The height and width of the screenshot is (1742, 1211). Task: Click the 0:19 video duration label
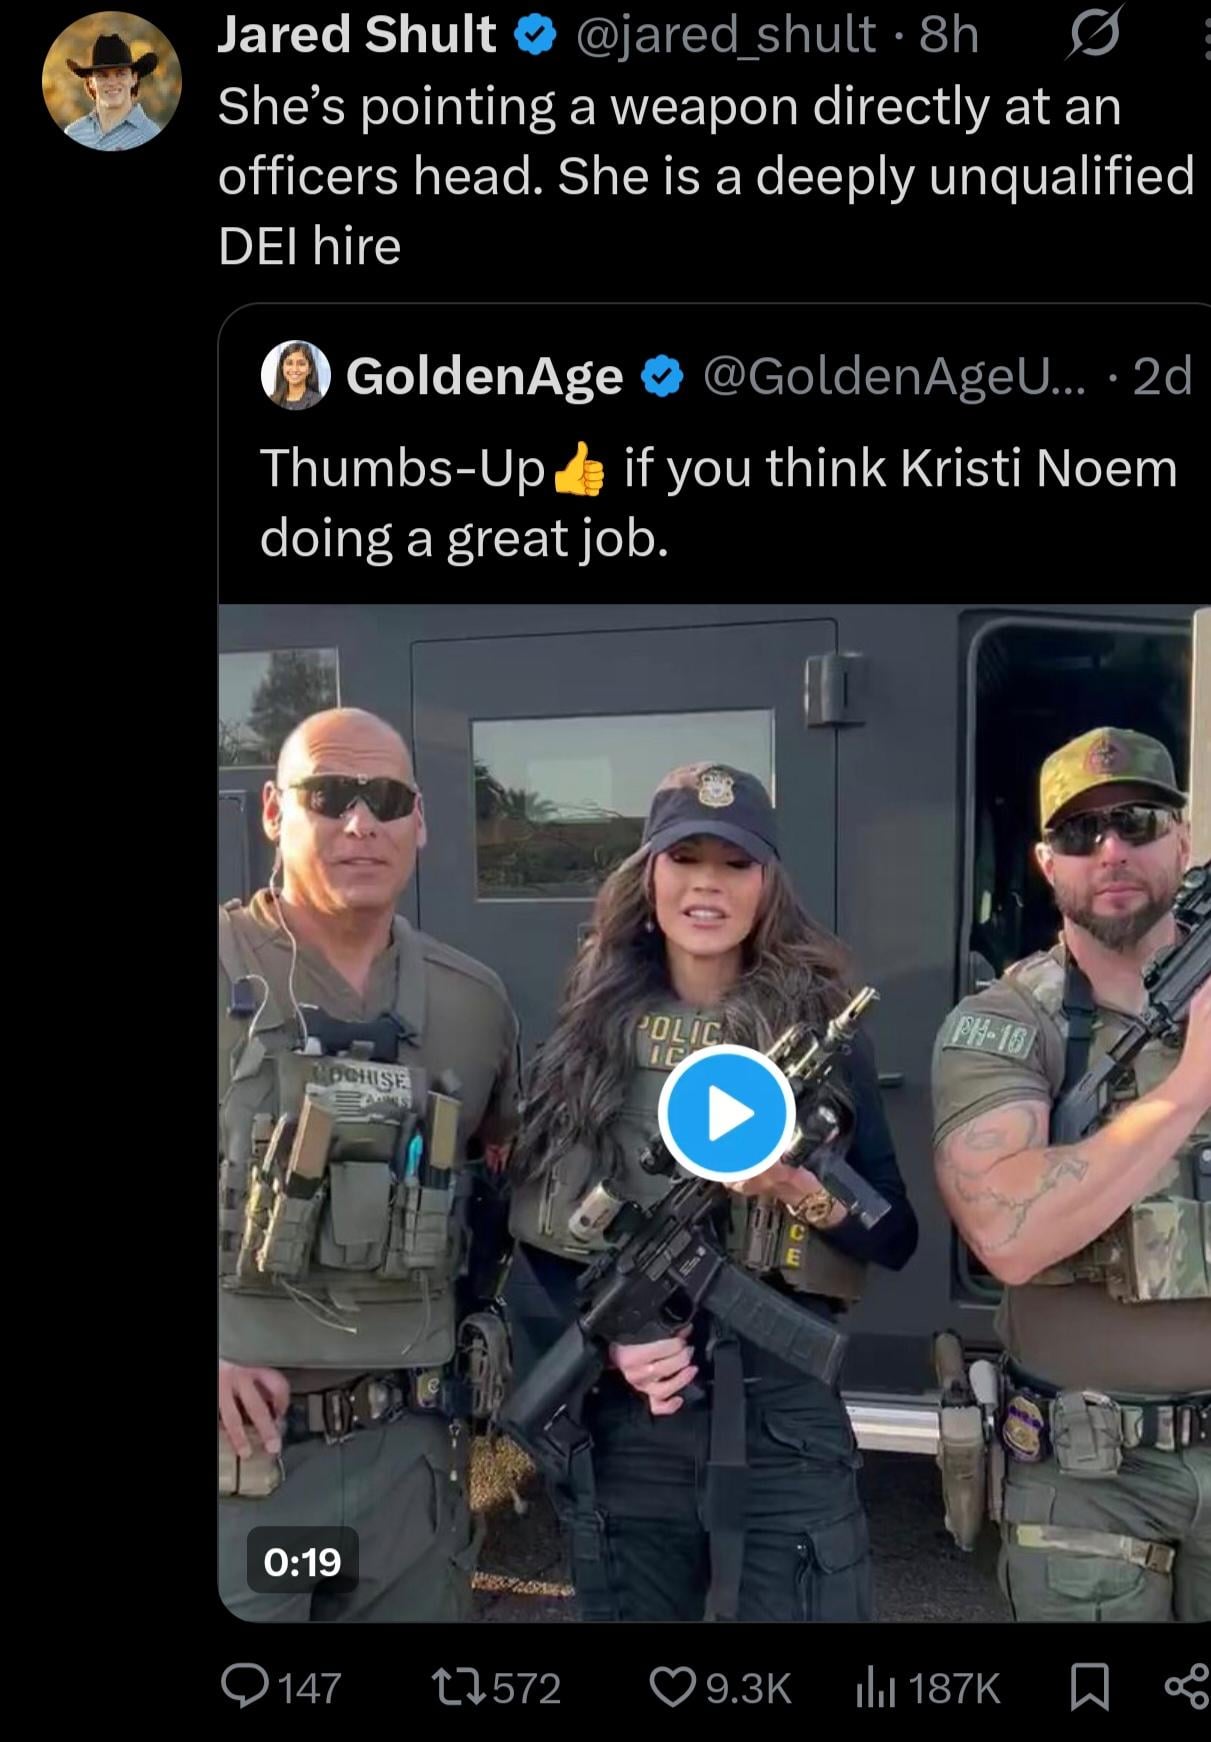tap(302, 1561)
